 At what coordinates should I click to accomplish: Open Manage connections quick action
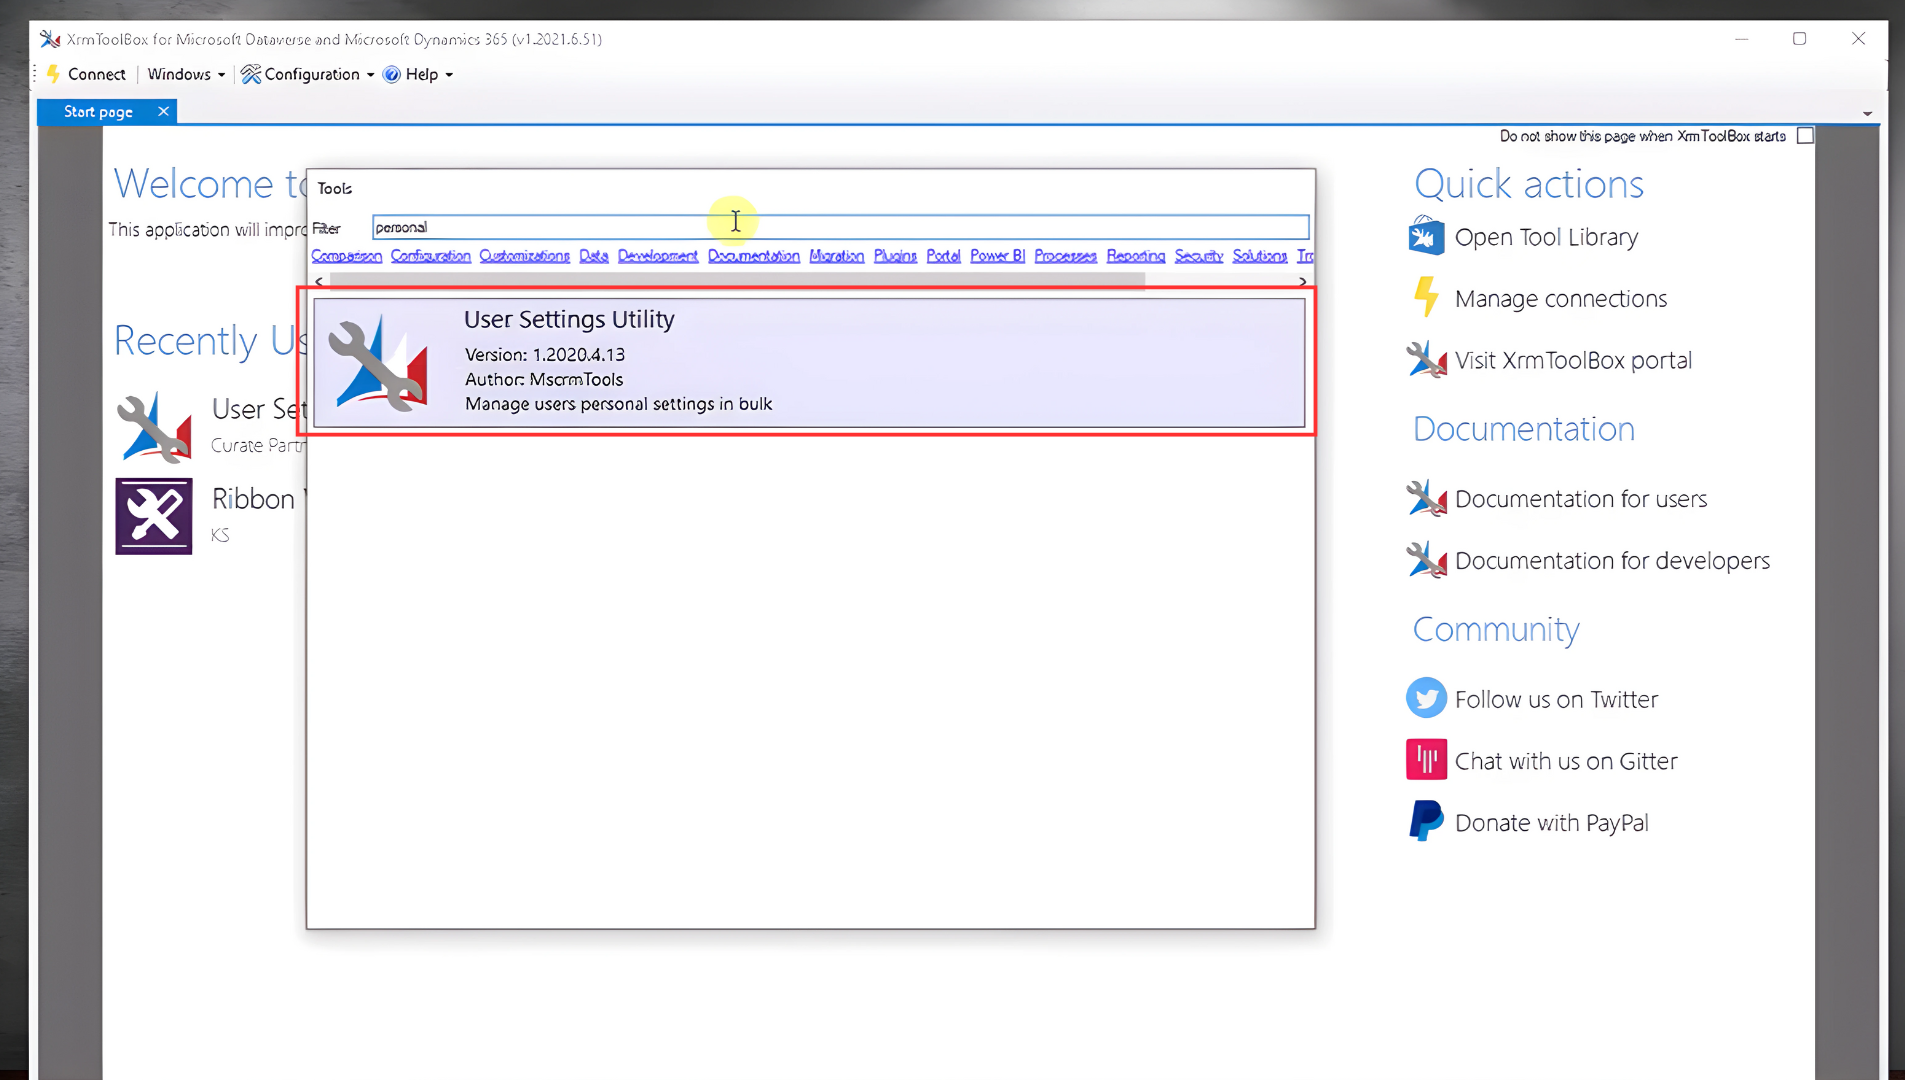click(1560, 298)
